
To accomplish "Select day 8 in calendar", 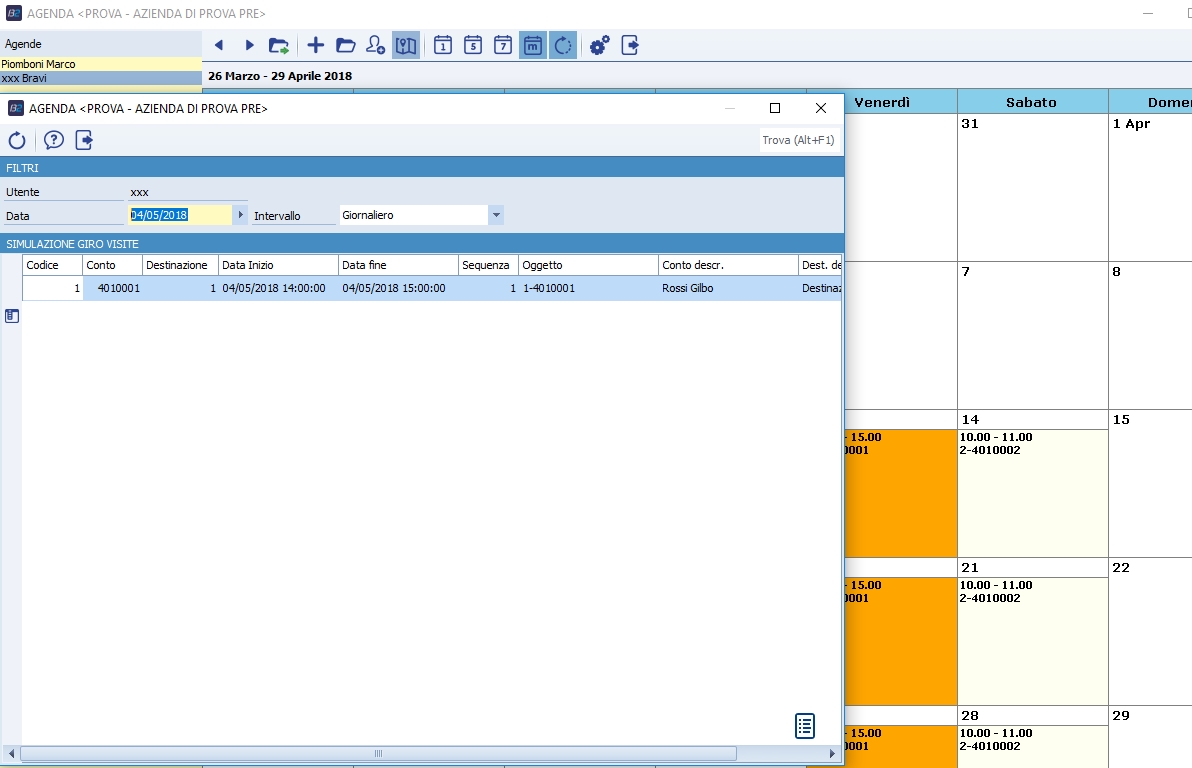I will pos(1150,335).
